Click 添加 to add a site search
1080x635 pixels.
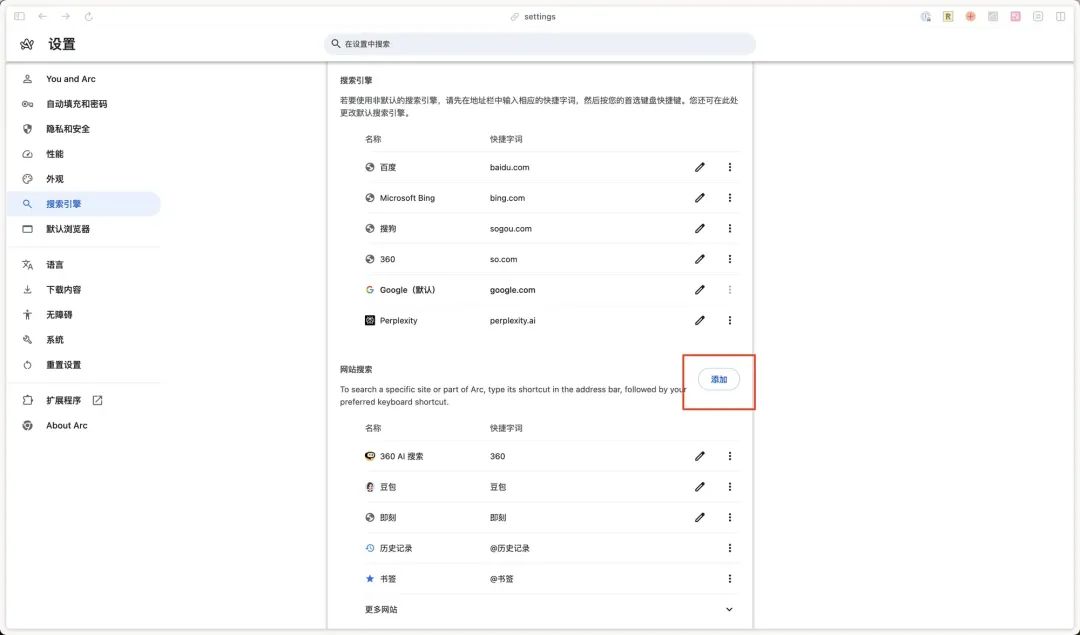click(x=719, y=379)
